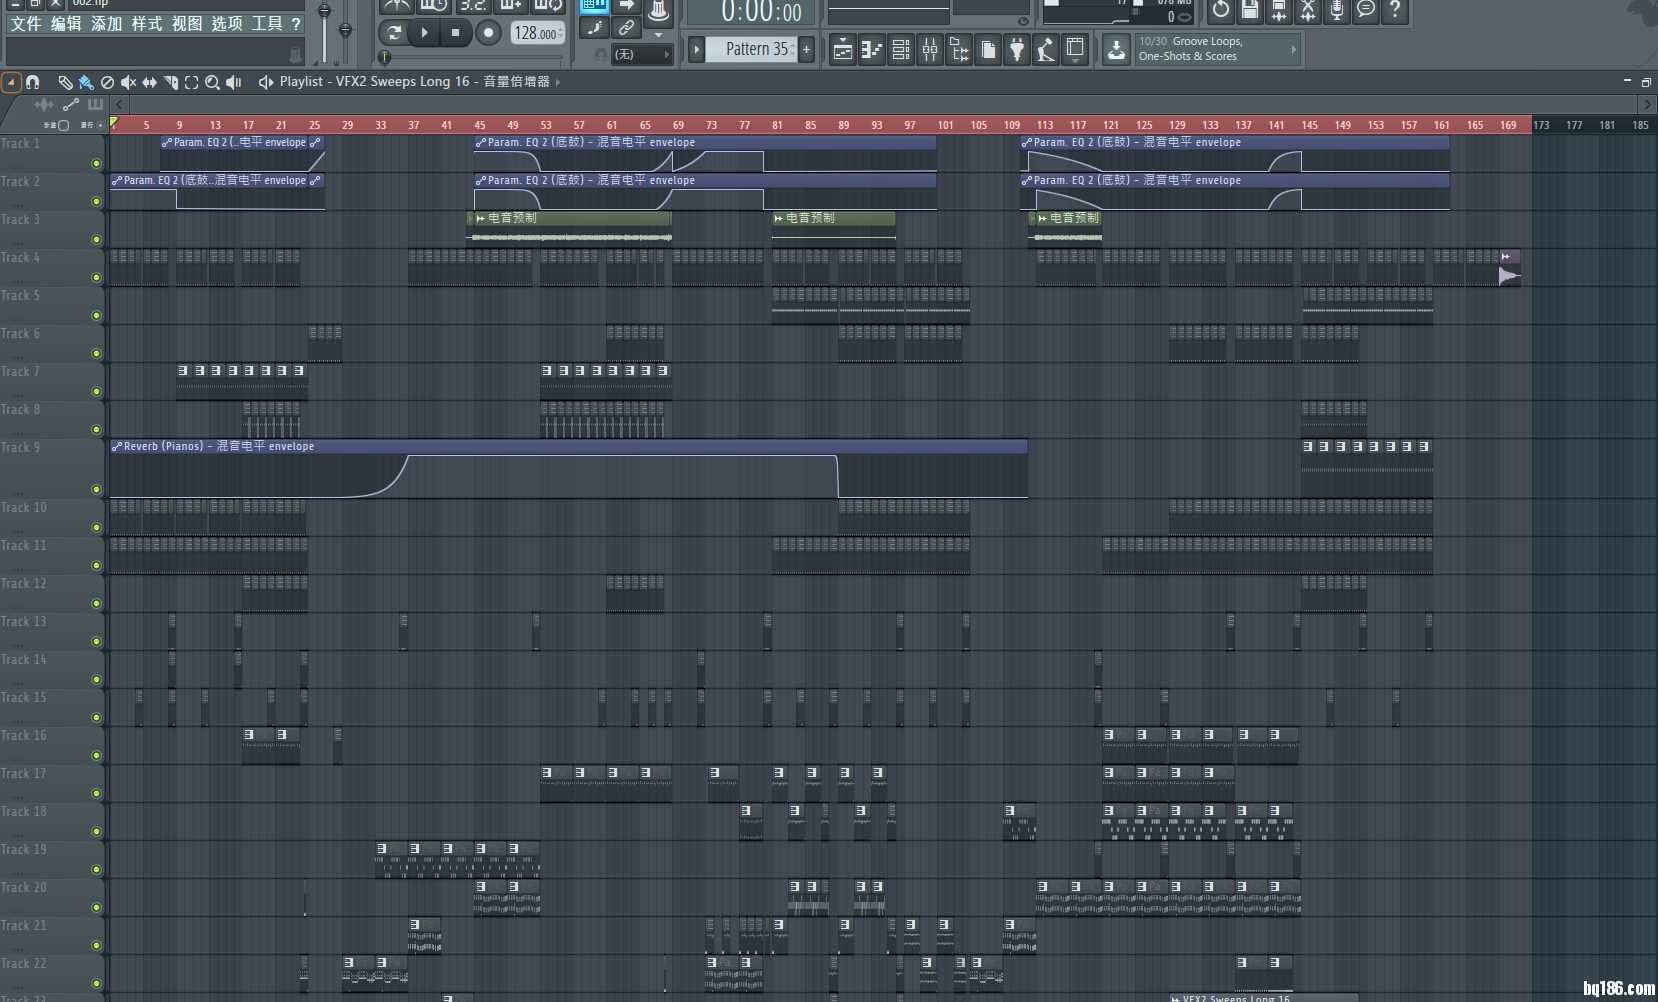The image size is (1658, 1002).
Task: Open the tempo tapper icon
Action: click(1046, 50)
